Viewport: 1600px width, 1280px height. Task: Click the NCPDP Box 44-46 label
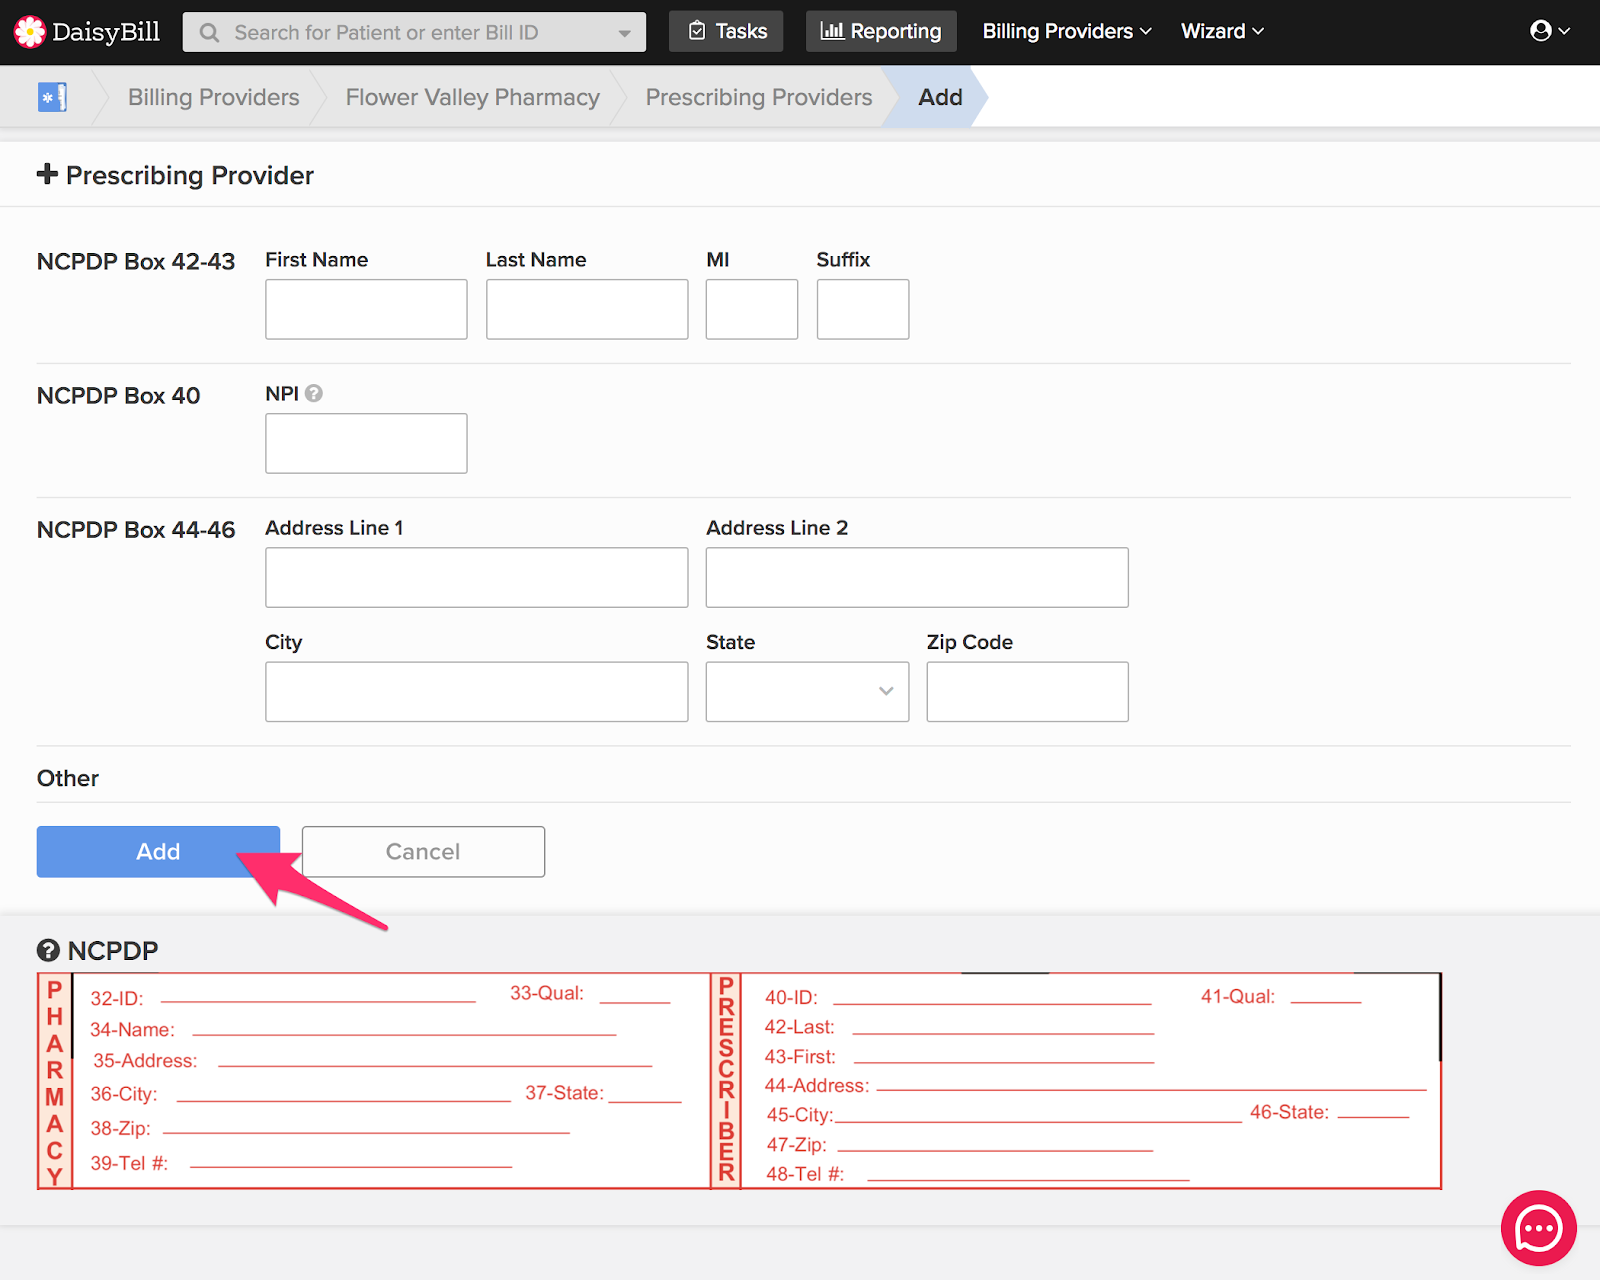[136, 529]
